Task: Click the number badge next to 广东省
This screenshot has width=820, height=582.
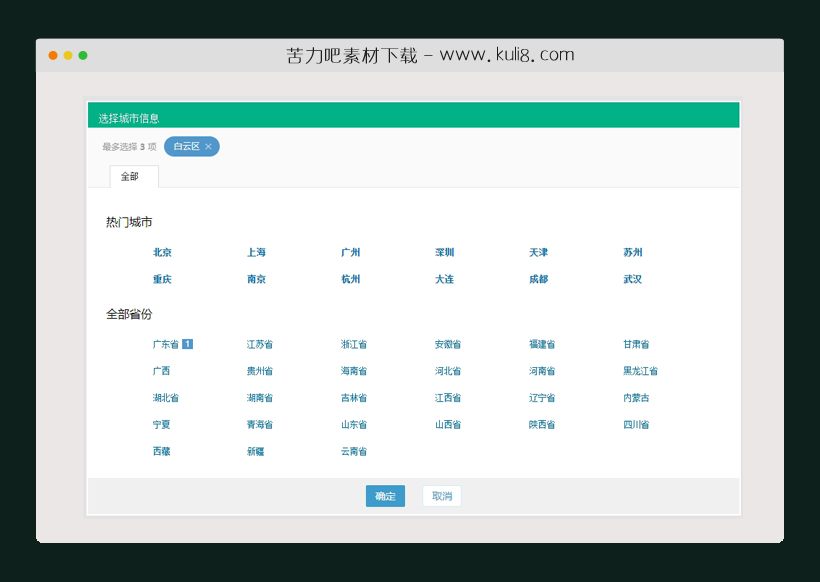Action: (187, 343)
